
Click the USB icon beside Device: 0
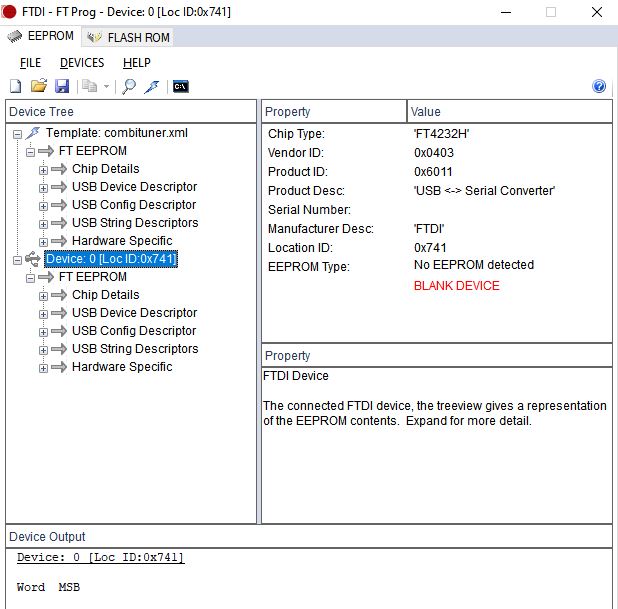[33, 259]
